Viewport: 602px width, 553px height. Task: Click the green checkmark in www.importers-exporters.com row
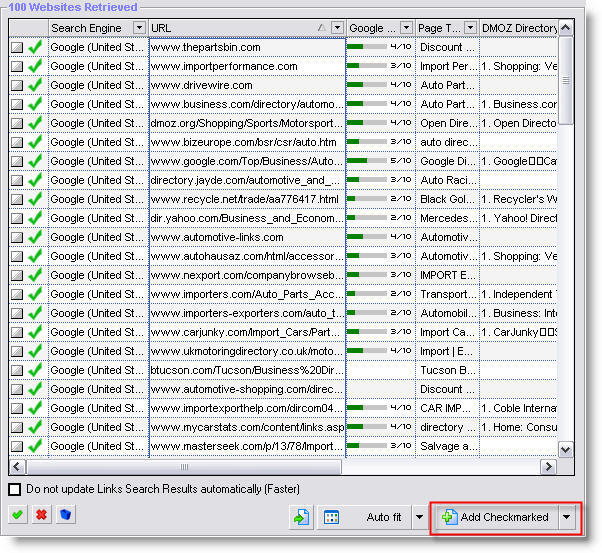tap(35, 313)
